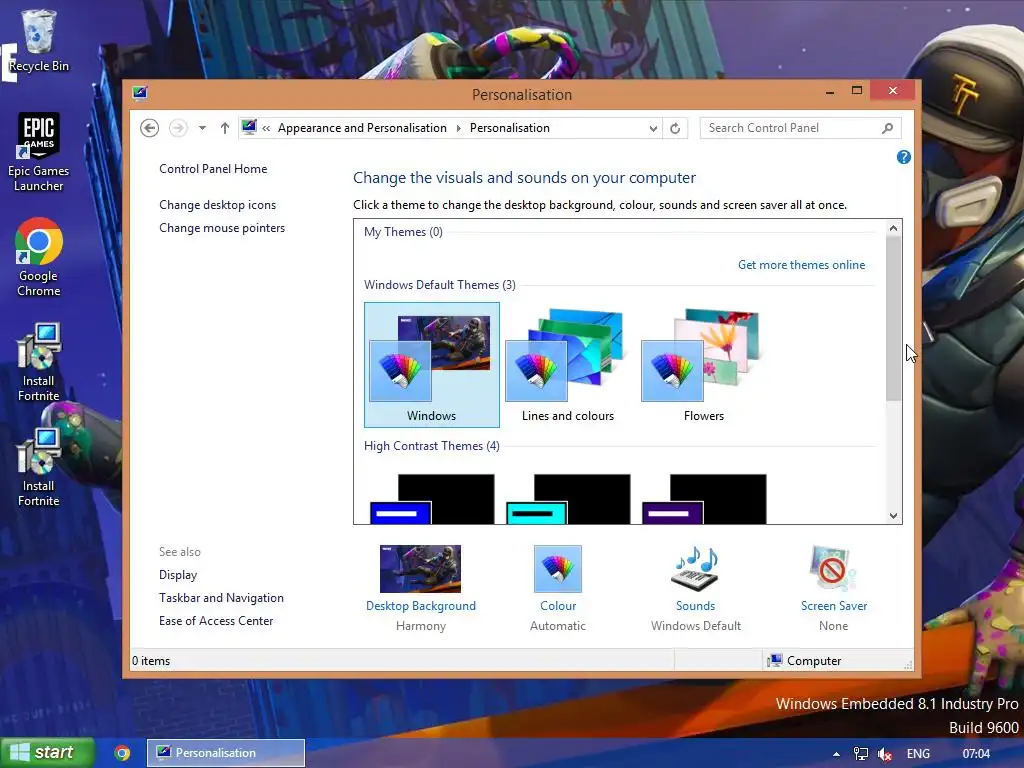Select the purple high contrast theme

pyautogui.click(x=704, y=499)
